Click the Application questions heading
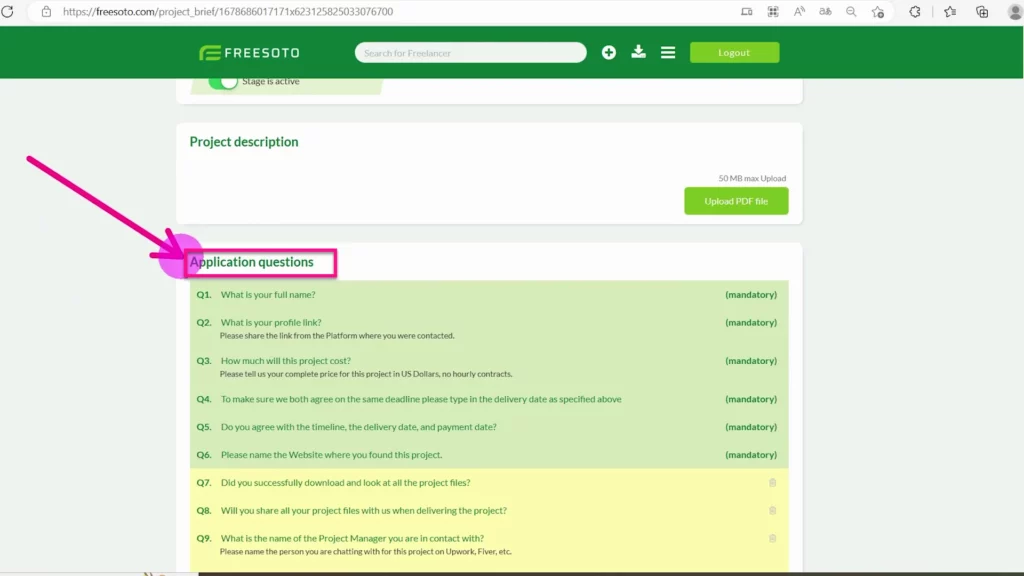The image size is (1024, 576). point(251,262)
